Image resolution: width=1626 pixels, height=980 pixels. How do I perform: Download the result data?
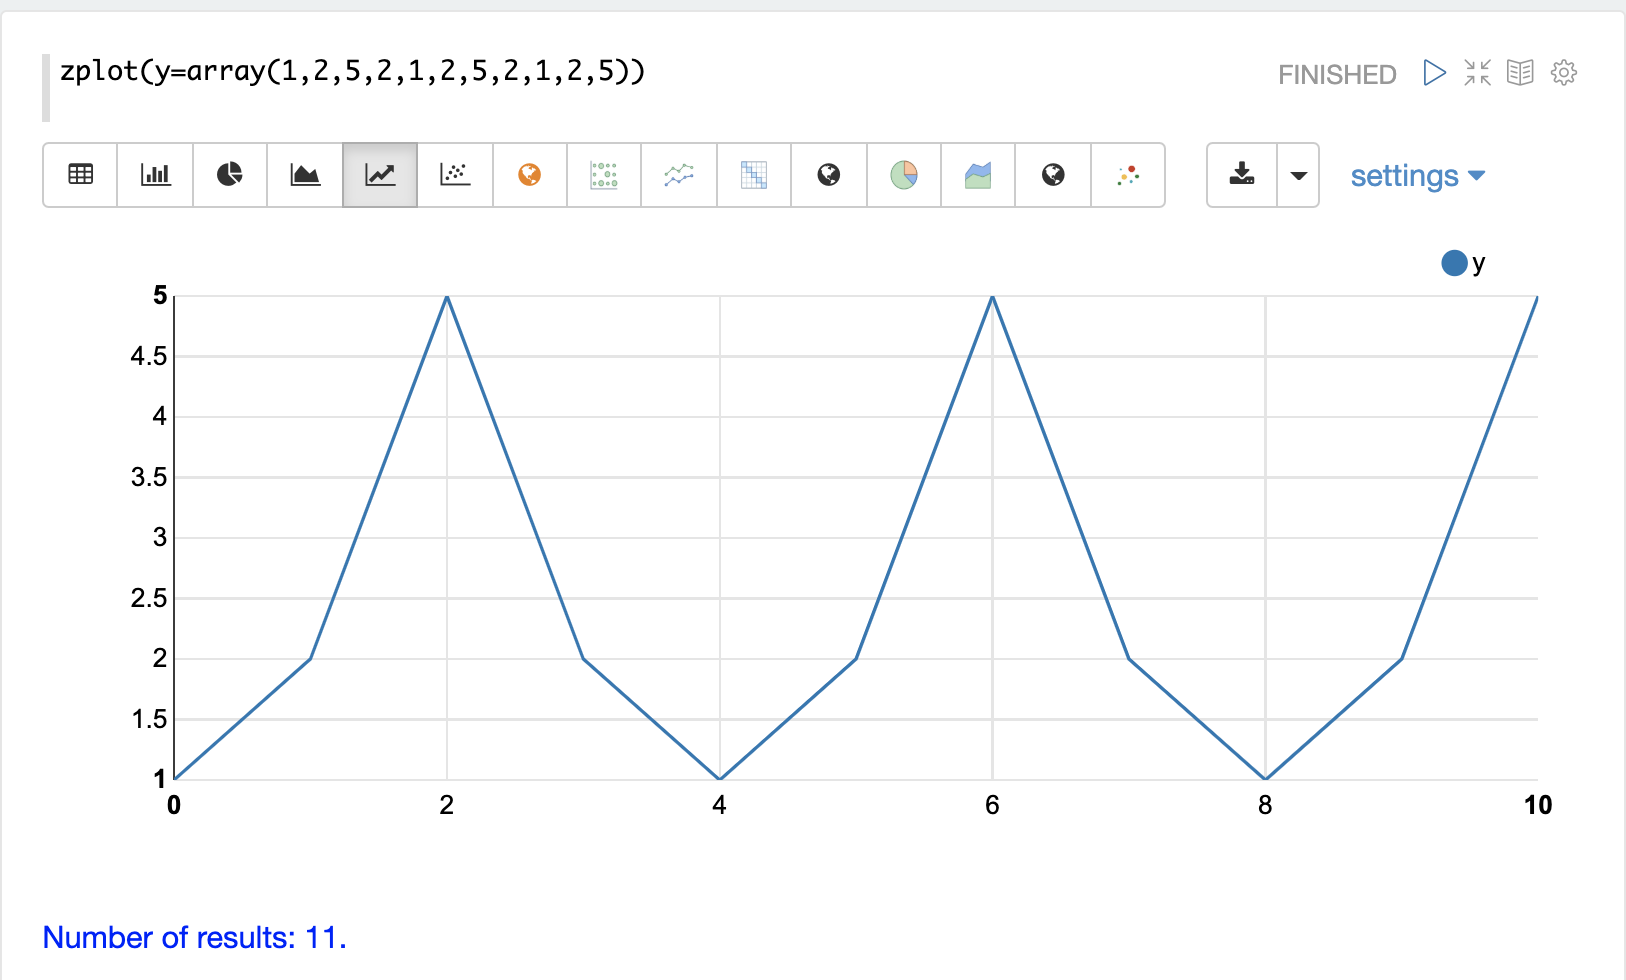coord(1242,175)
